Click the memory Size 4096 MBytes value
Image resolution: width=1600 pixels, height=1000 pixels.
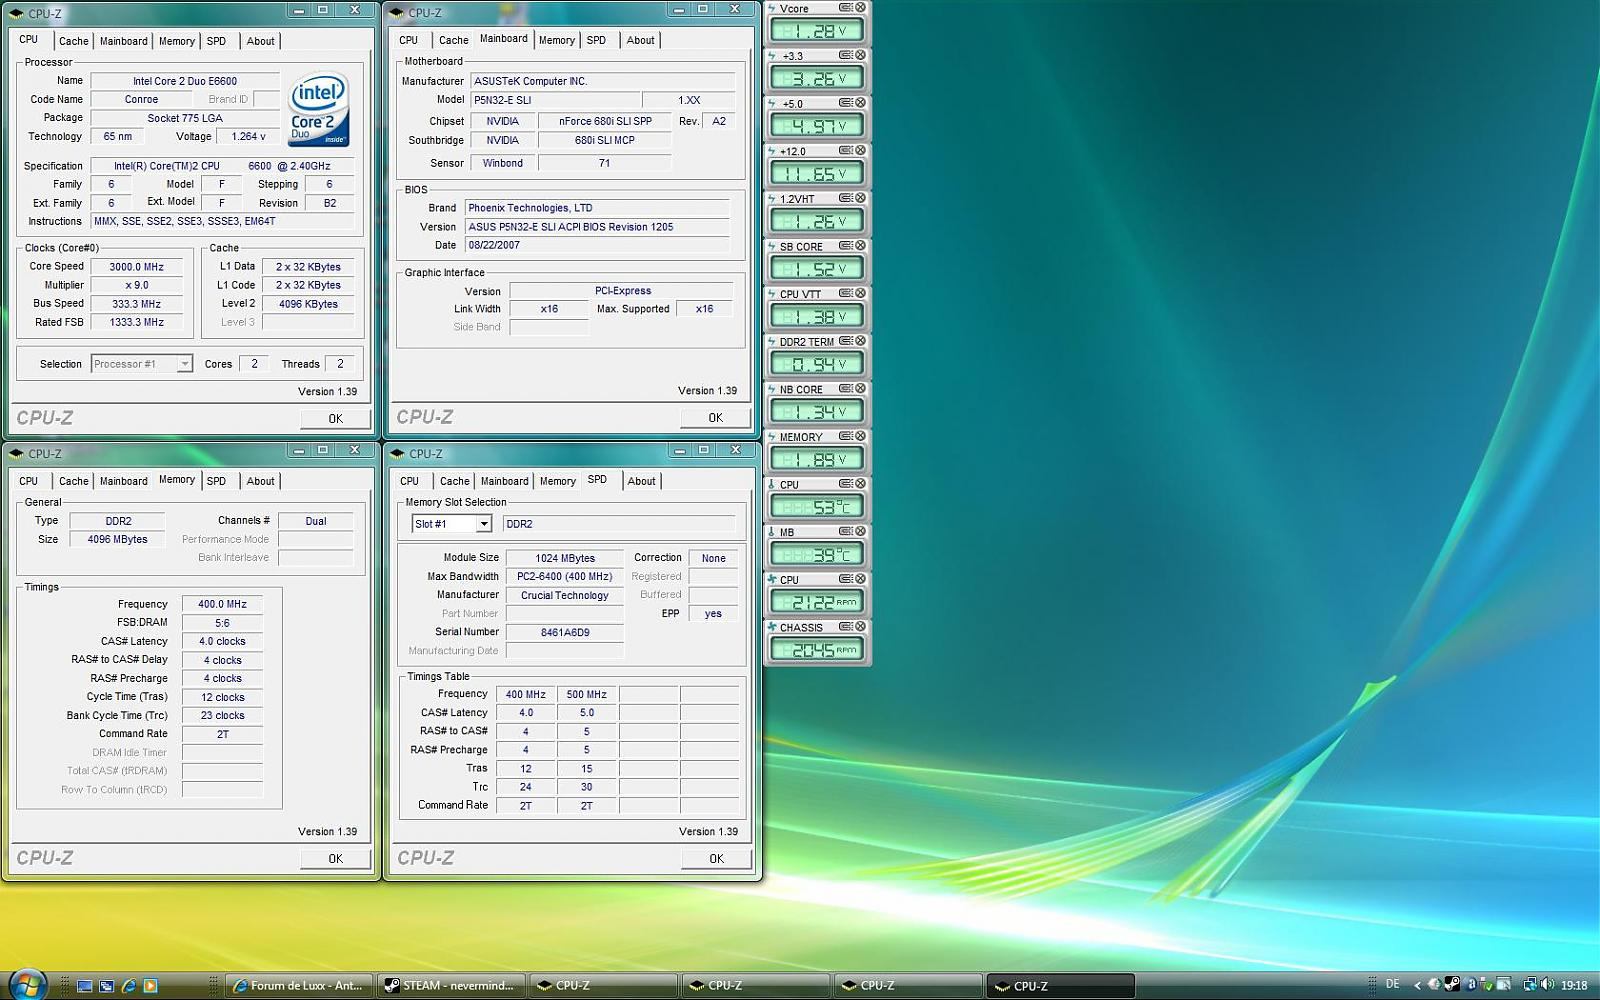[118, 539]
